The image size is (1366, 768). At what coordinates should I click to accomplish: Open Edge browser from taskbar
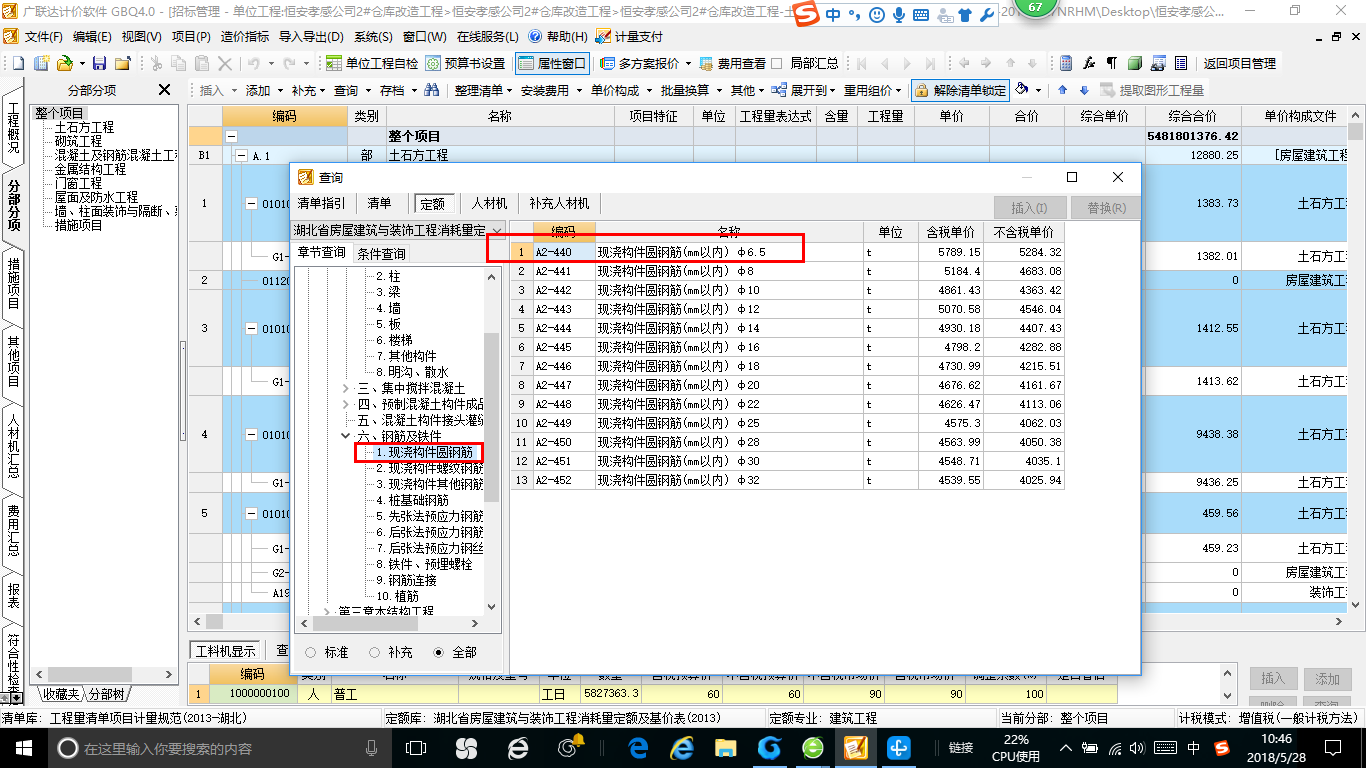tap(638, 747)
